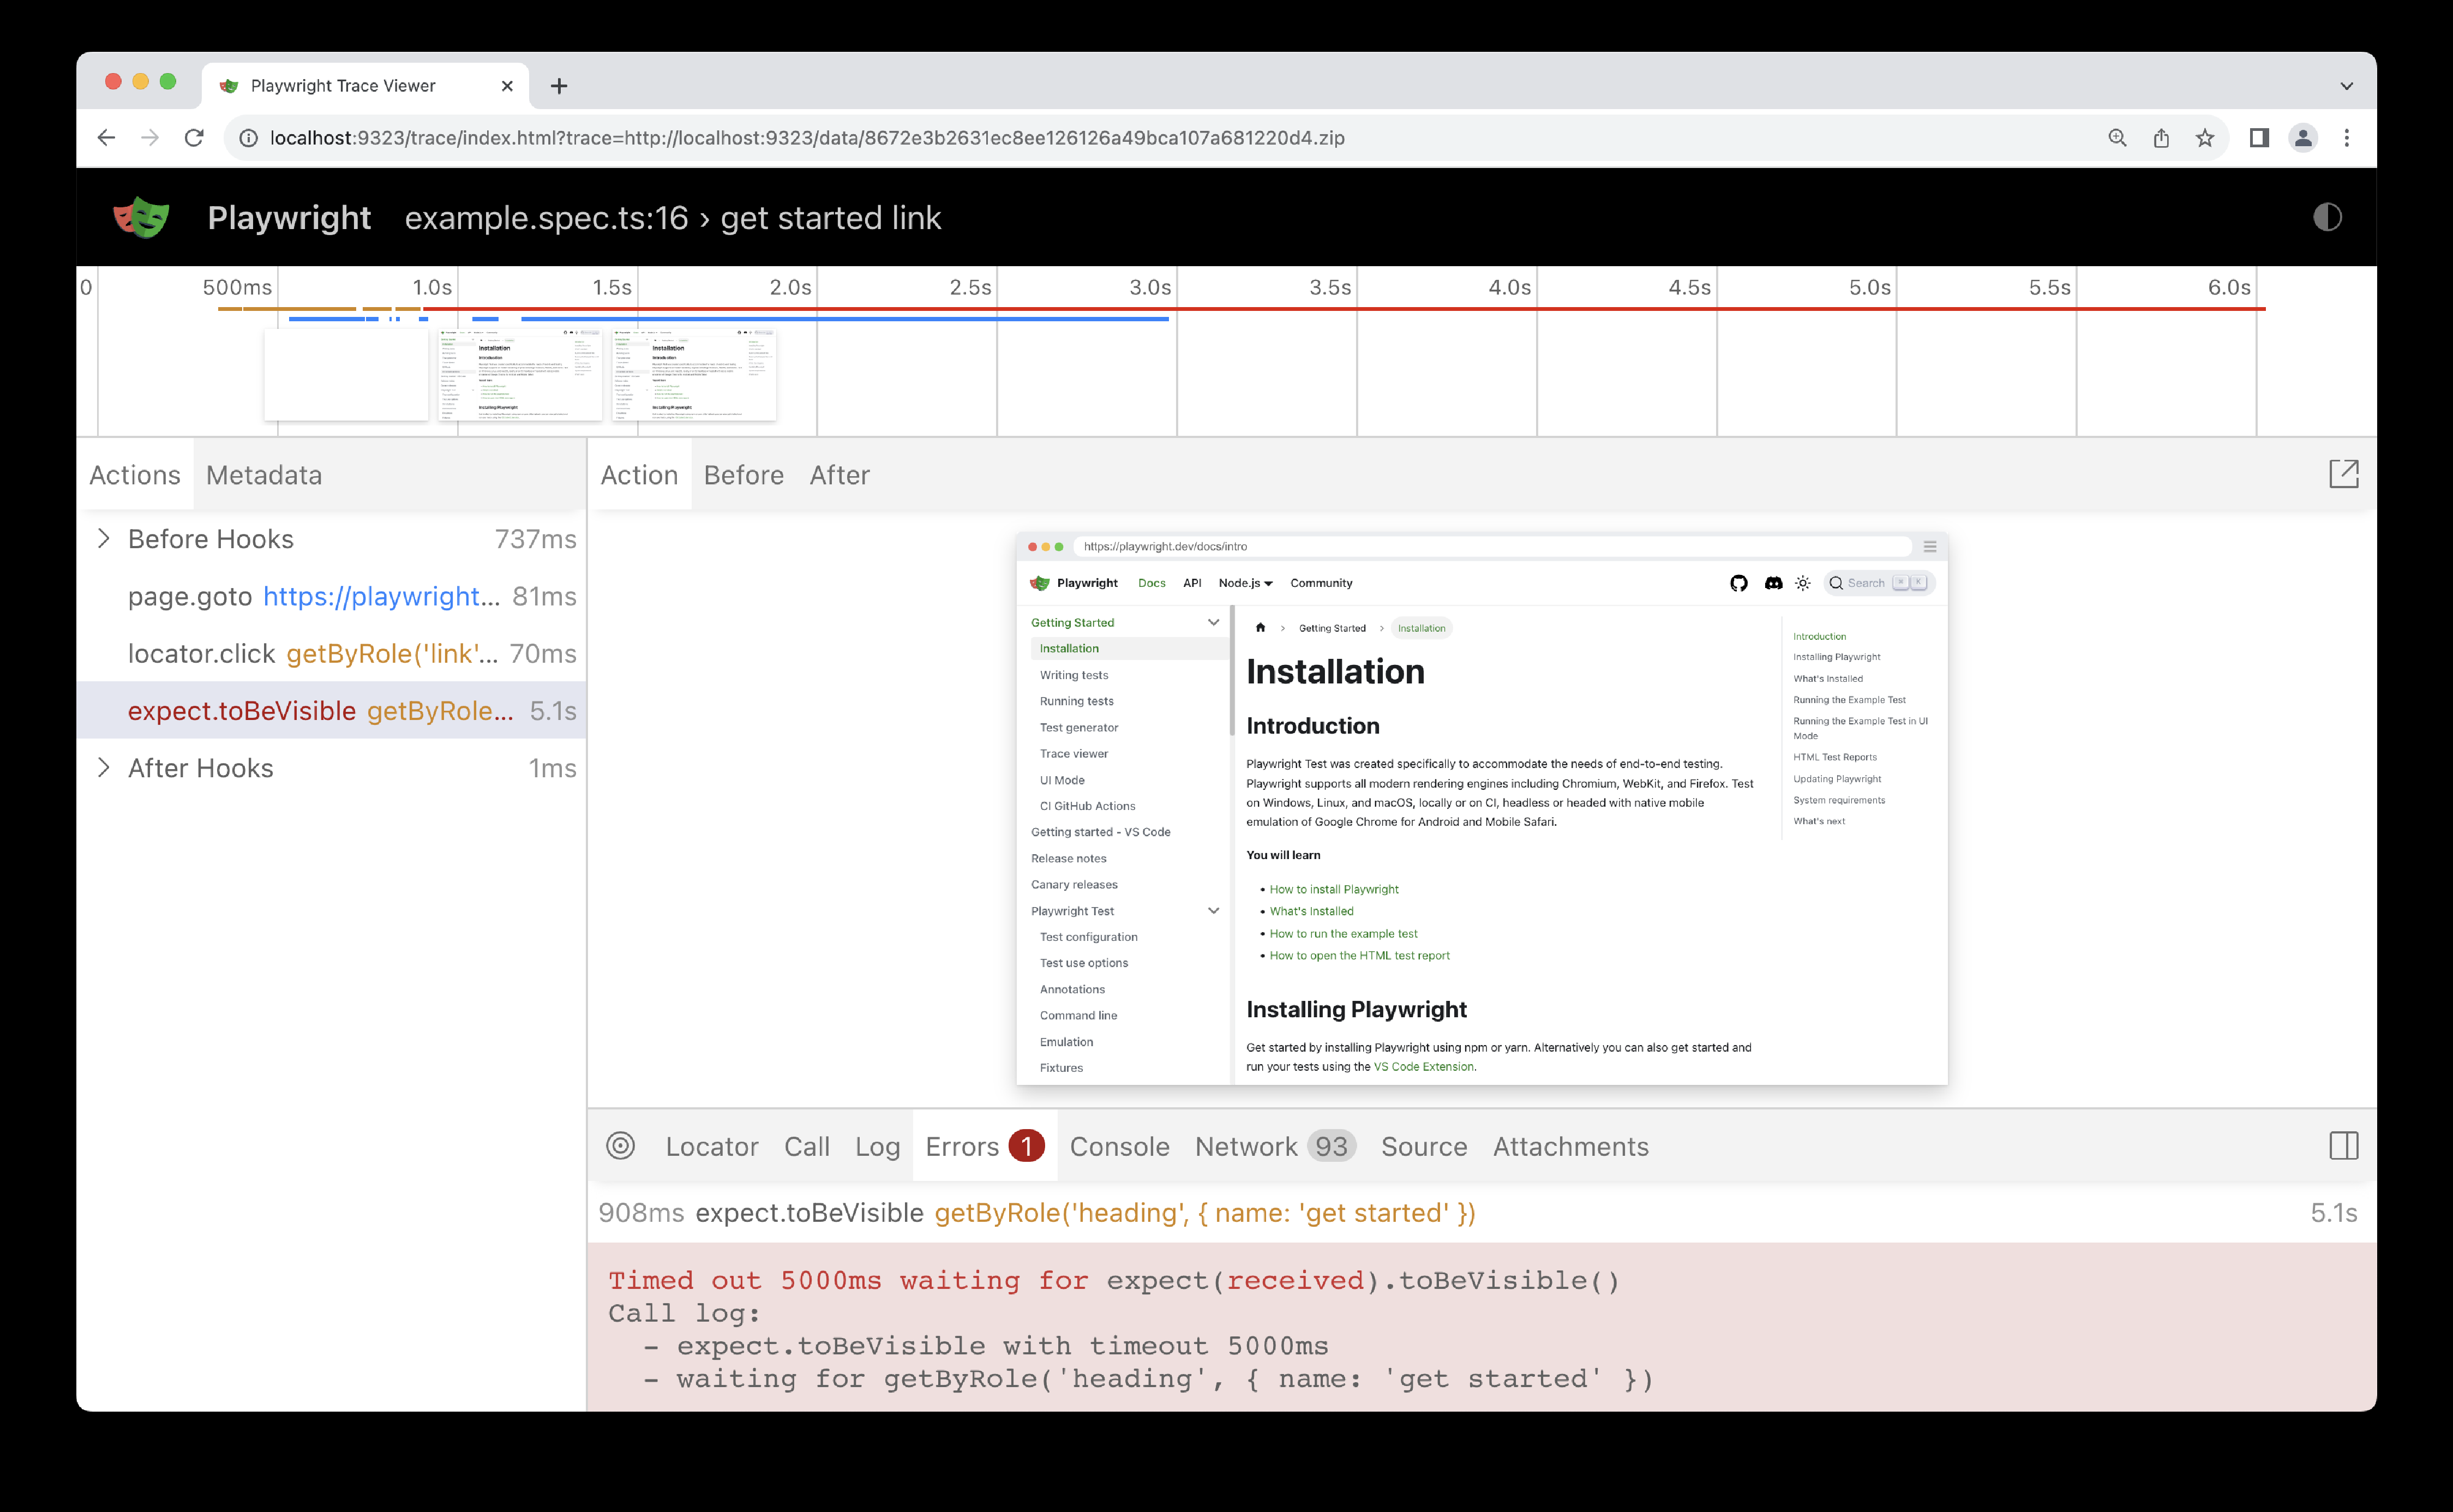Toggle the split panel layout icon
This screenshot has width=2453, height=1512.
click(2343, 1146)
